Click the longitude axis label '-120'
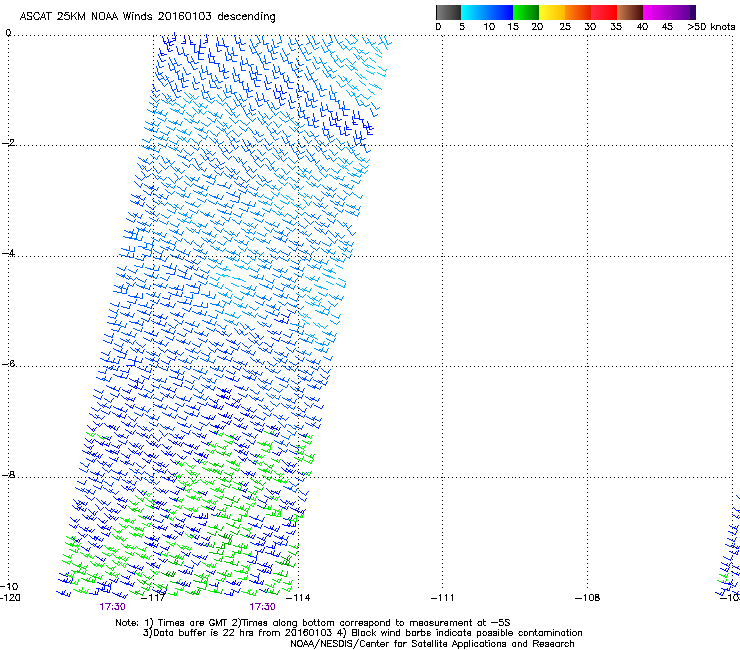This screenshot has width=740, height=650. click(10, 598)
